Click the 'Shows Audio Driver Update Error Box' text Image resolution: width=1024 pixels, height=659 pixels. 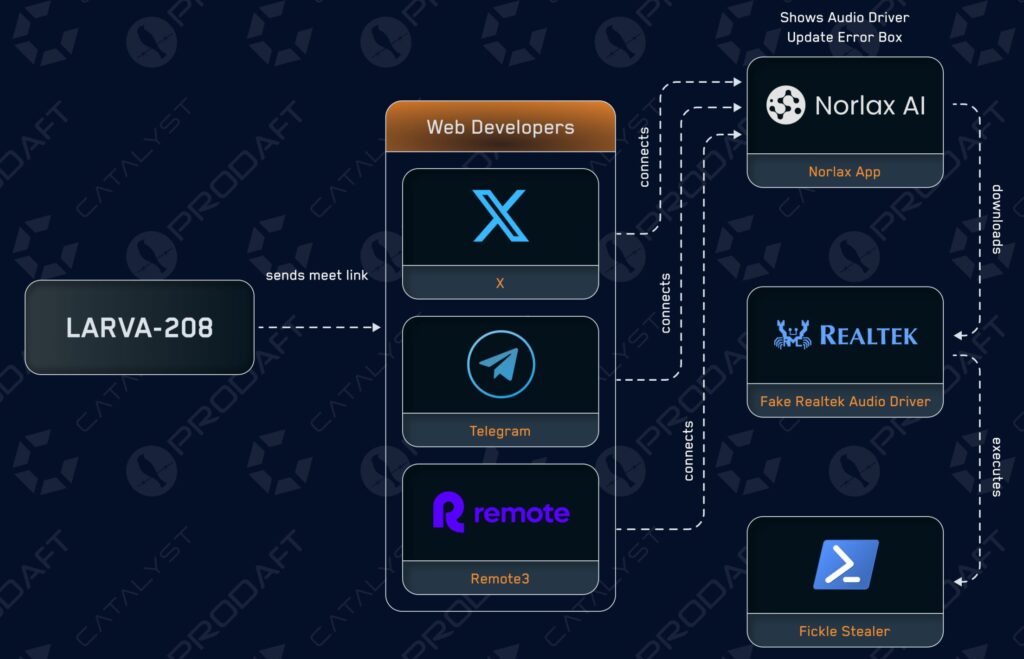pyautogui.click(x=844, y=27)
